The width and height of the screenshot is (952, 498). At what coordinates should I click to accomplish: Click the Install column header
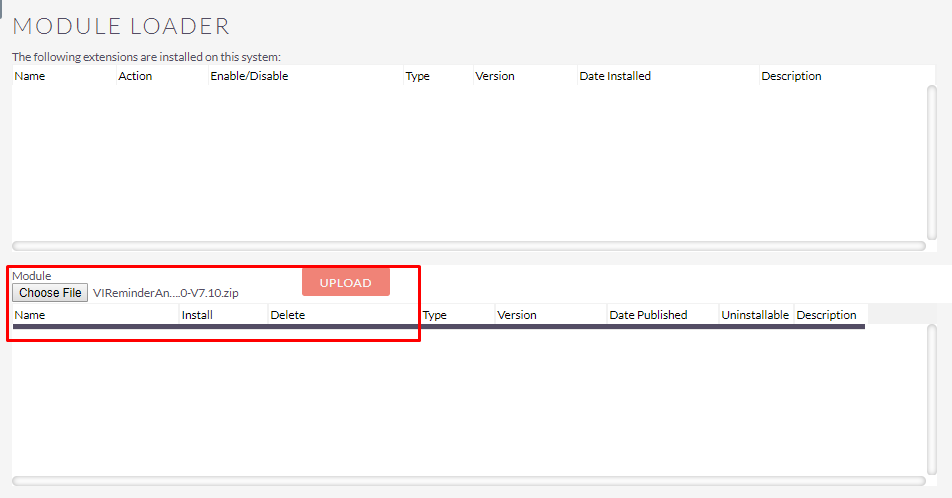coord(197,315)
